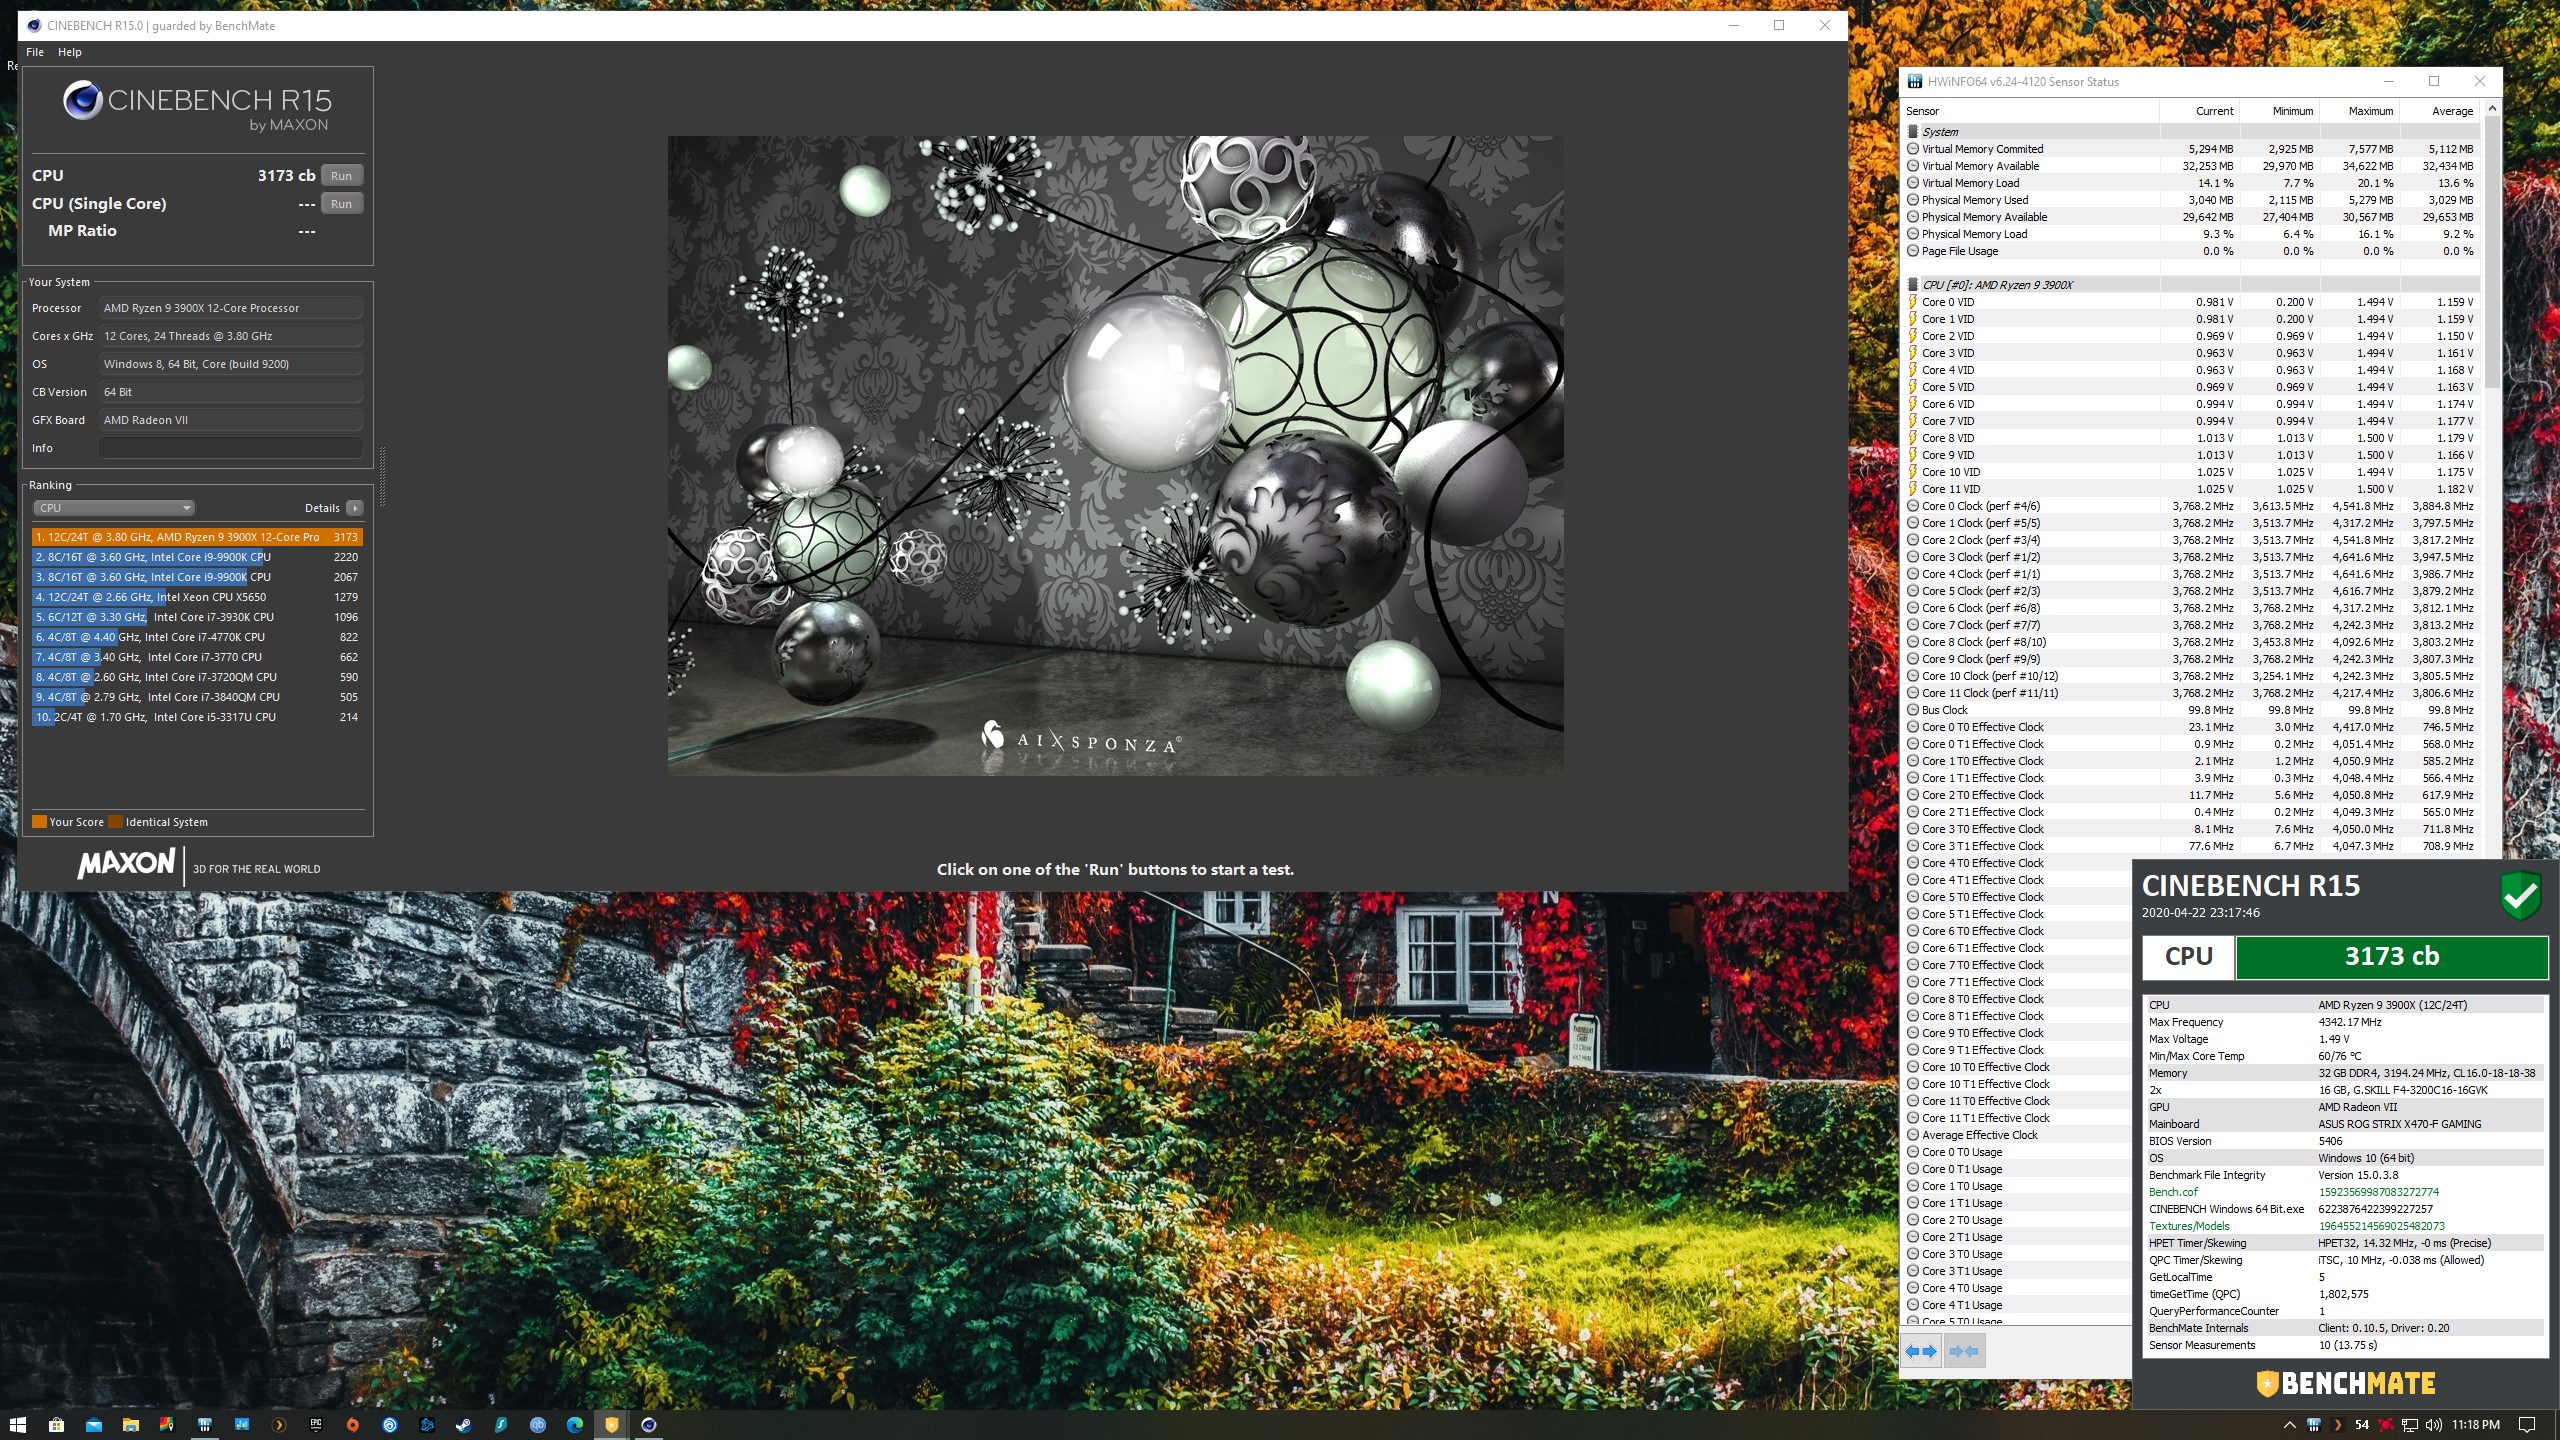
Task: Select ranking row Intel Core i7-4770K
Action: [197, 637]
